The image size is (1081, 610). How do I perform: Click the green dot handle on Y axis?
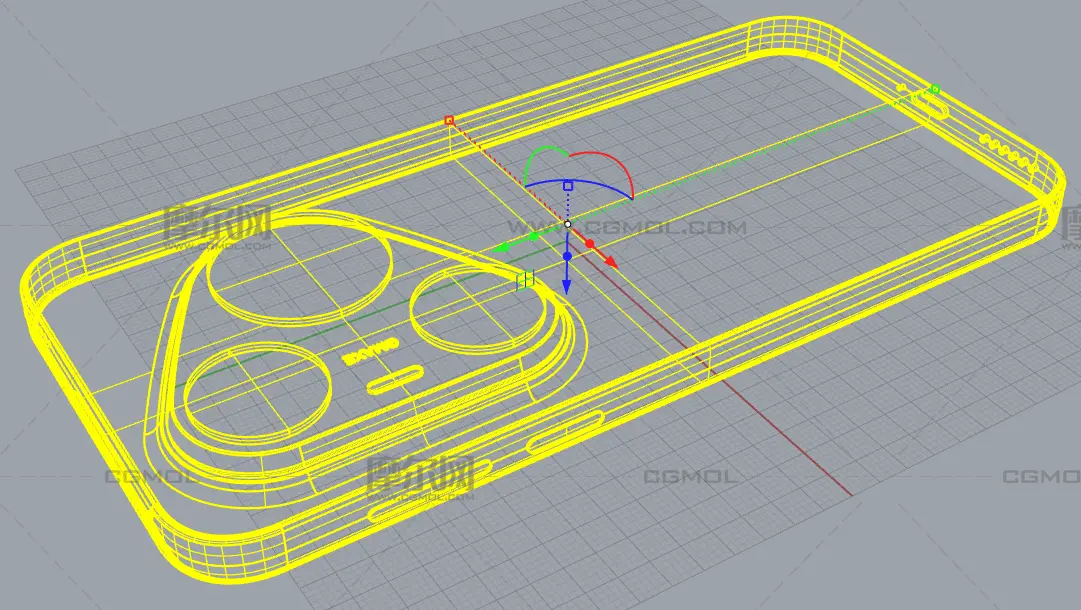click(534, 237)
